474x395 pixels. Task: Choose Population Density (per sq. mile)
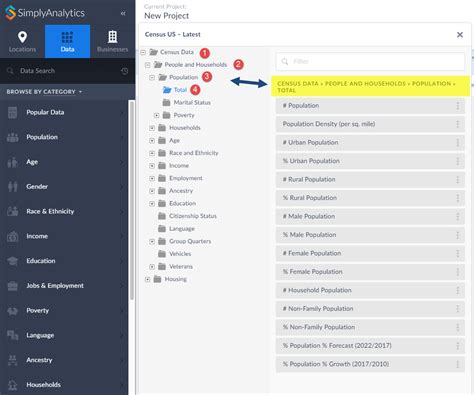coord(370,124)
